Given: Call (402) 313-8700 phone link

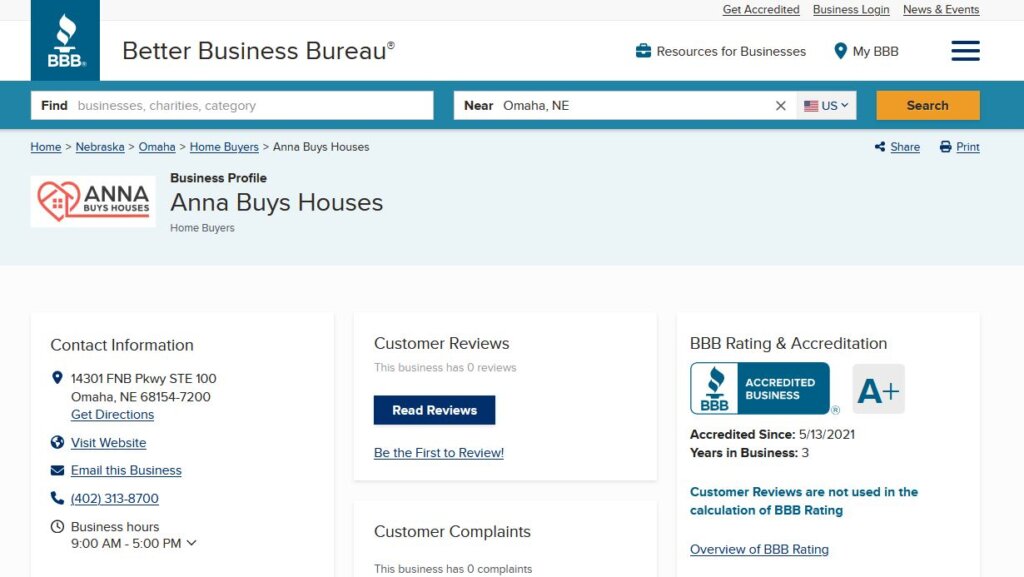Looking at the screenshot, I should [x=114, y=498].
